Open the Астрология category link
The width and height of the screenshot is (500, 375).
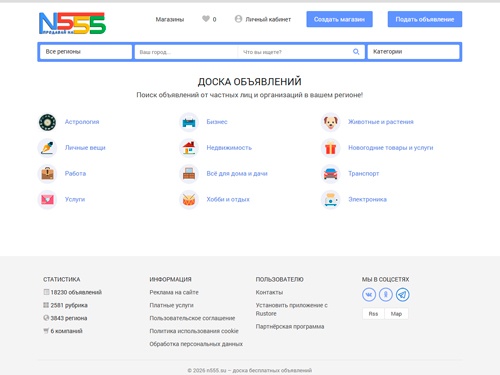pyautogui.click(x=82, y=122)
